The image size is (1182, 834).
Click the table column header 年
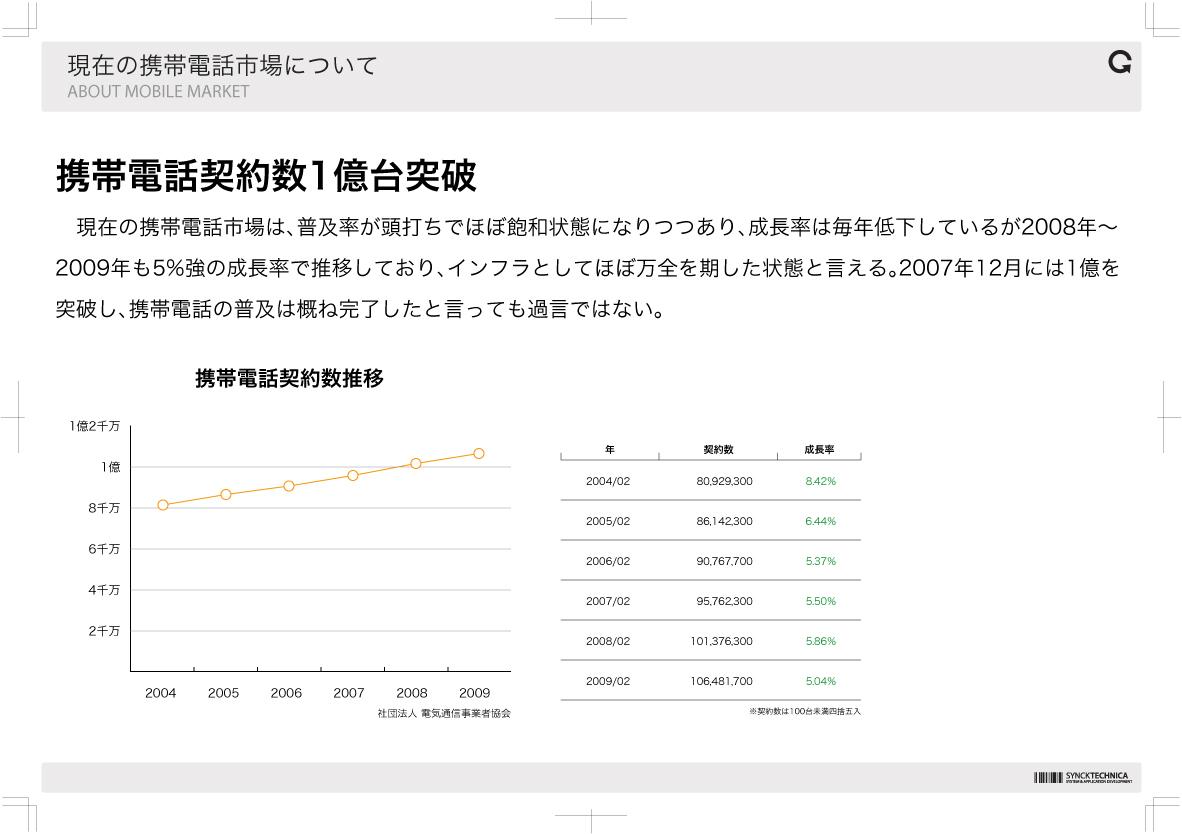pos(610,449)
